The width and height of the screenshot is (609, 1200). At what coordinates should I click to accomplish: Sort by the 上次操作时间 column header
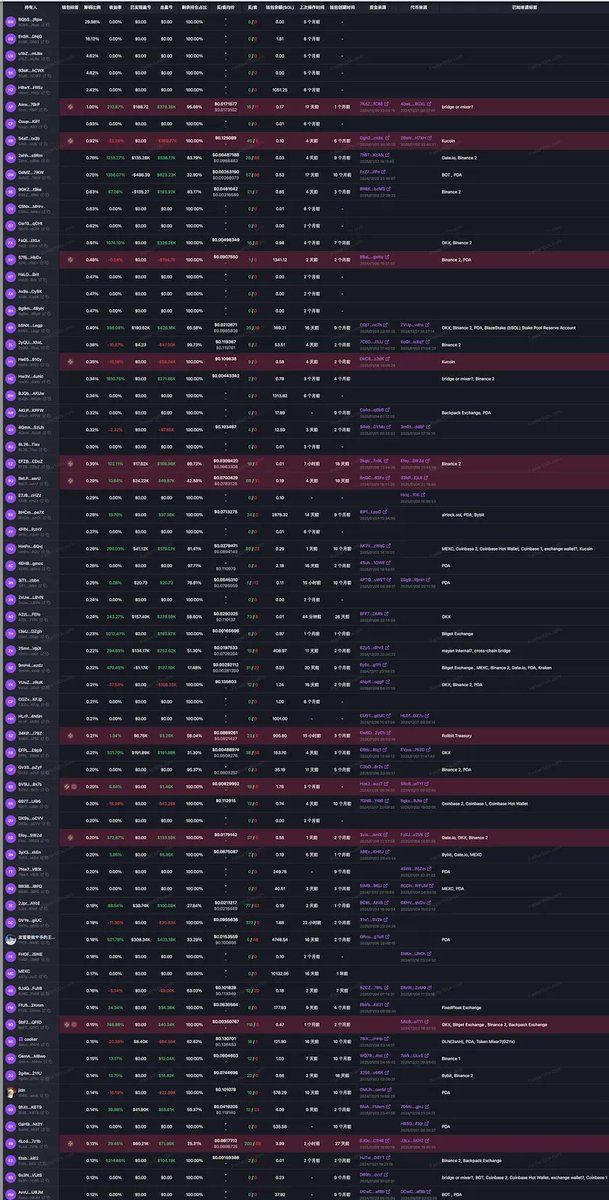click(x=310, y=6)
